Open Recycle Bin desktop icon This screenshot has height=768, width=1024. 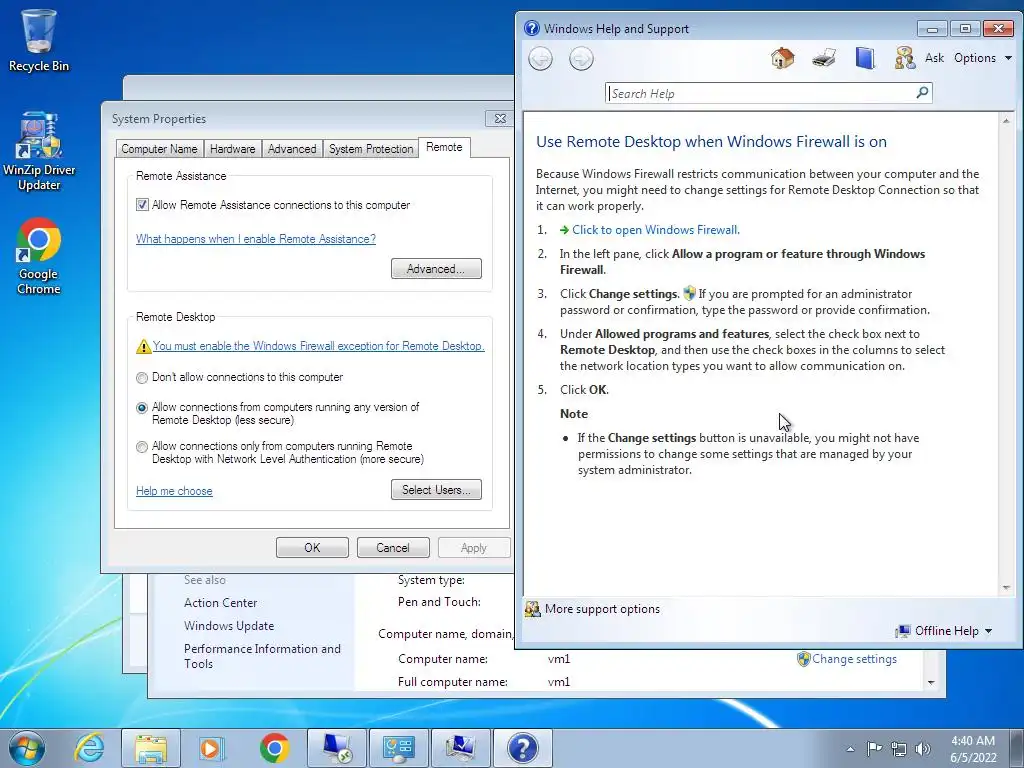click(x=39, y=40)
